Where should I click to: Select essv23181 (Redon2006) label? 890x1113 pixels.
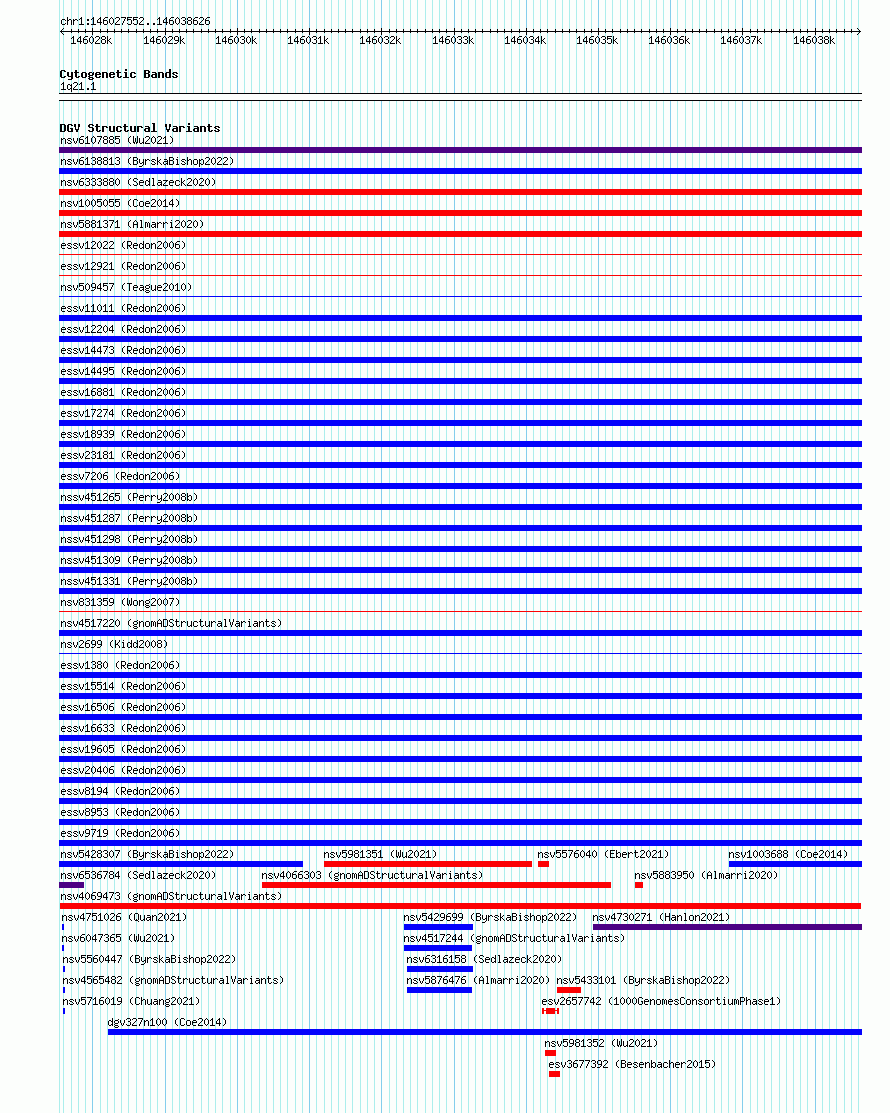pyautogui.click(x=123, y=455)
